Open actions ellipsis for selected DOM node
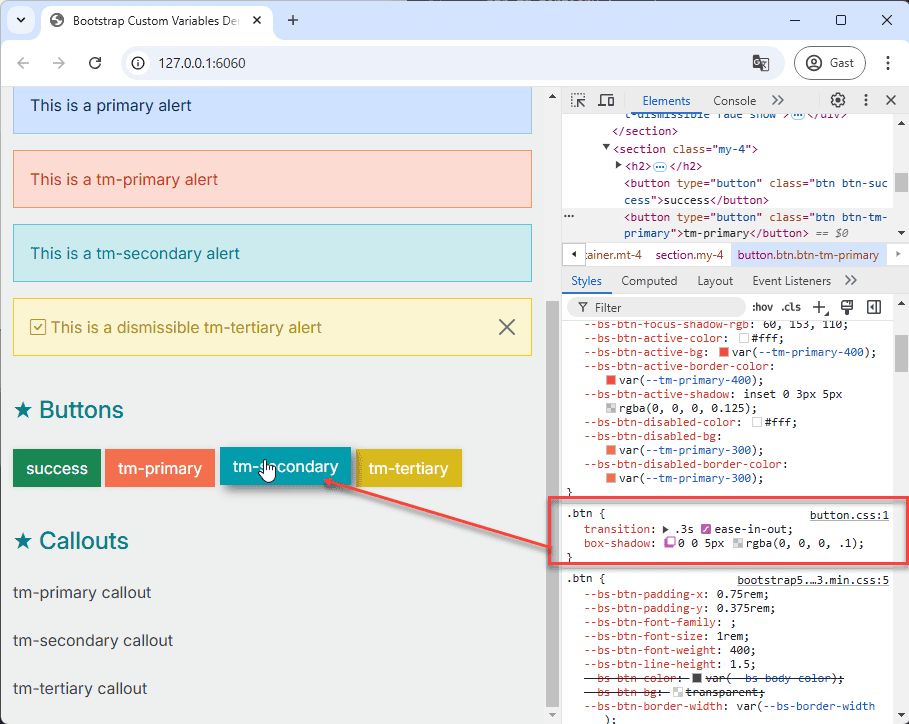Image resolution: width=909 pixels, height=724 pixels. [x=569, y=216]
